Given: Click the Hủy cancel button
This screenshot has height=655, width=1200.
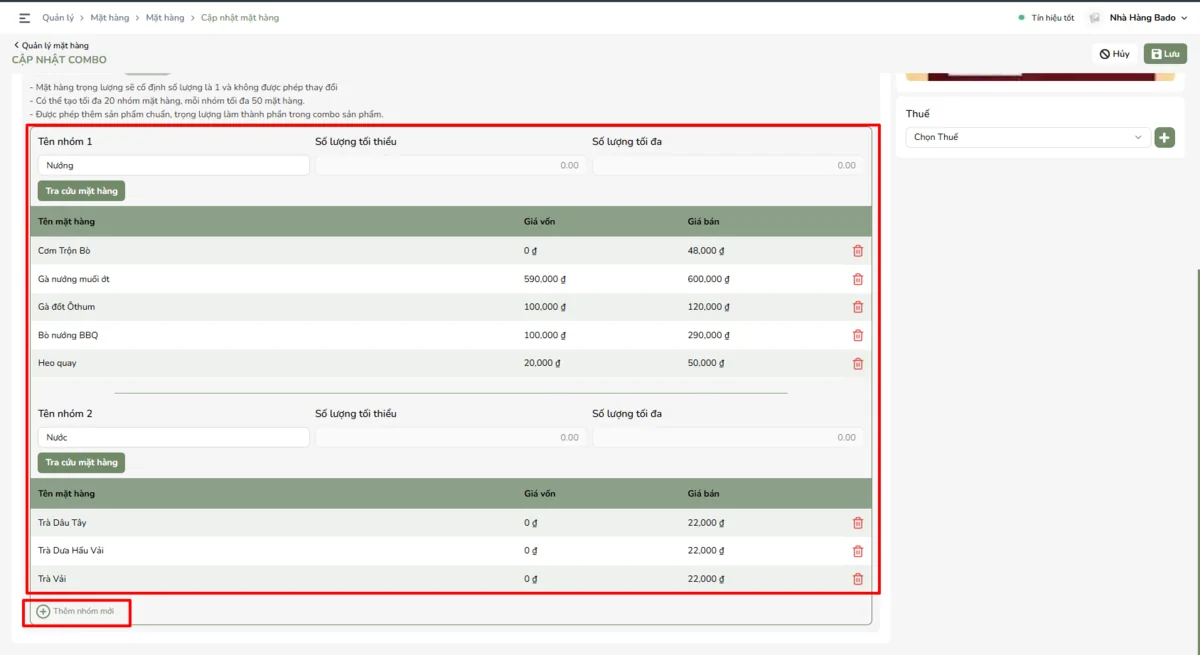Looking at the screenshot, I should [x=1115, y=54].
